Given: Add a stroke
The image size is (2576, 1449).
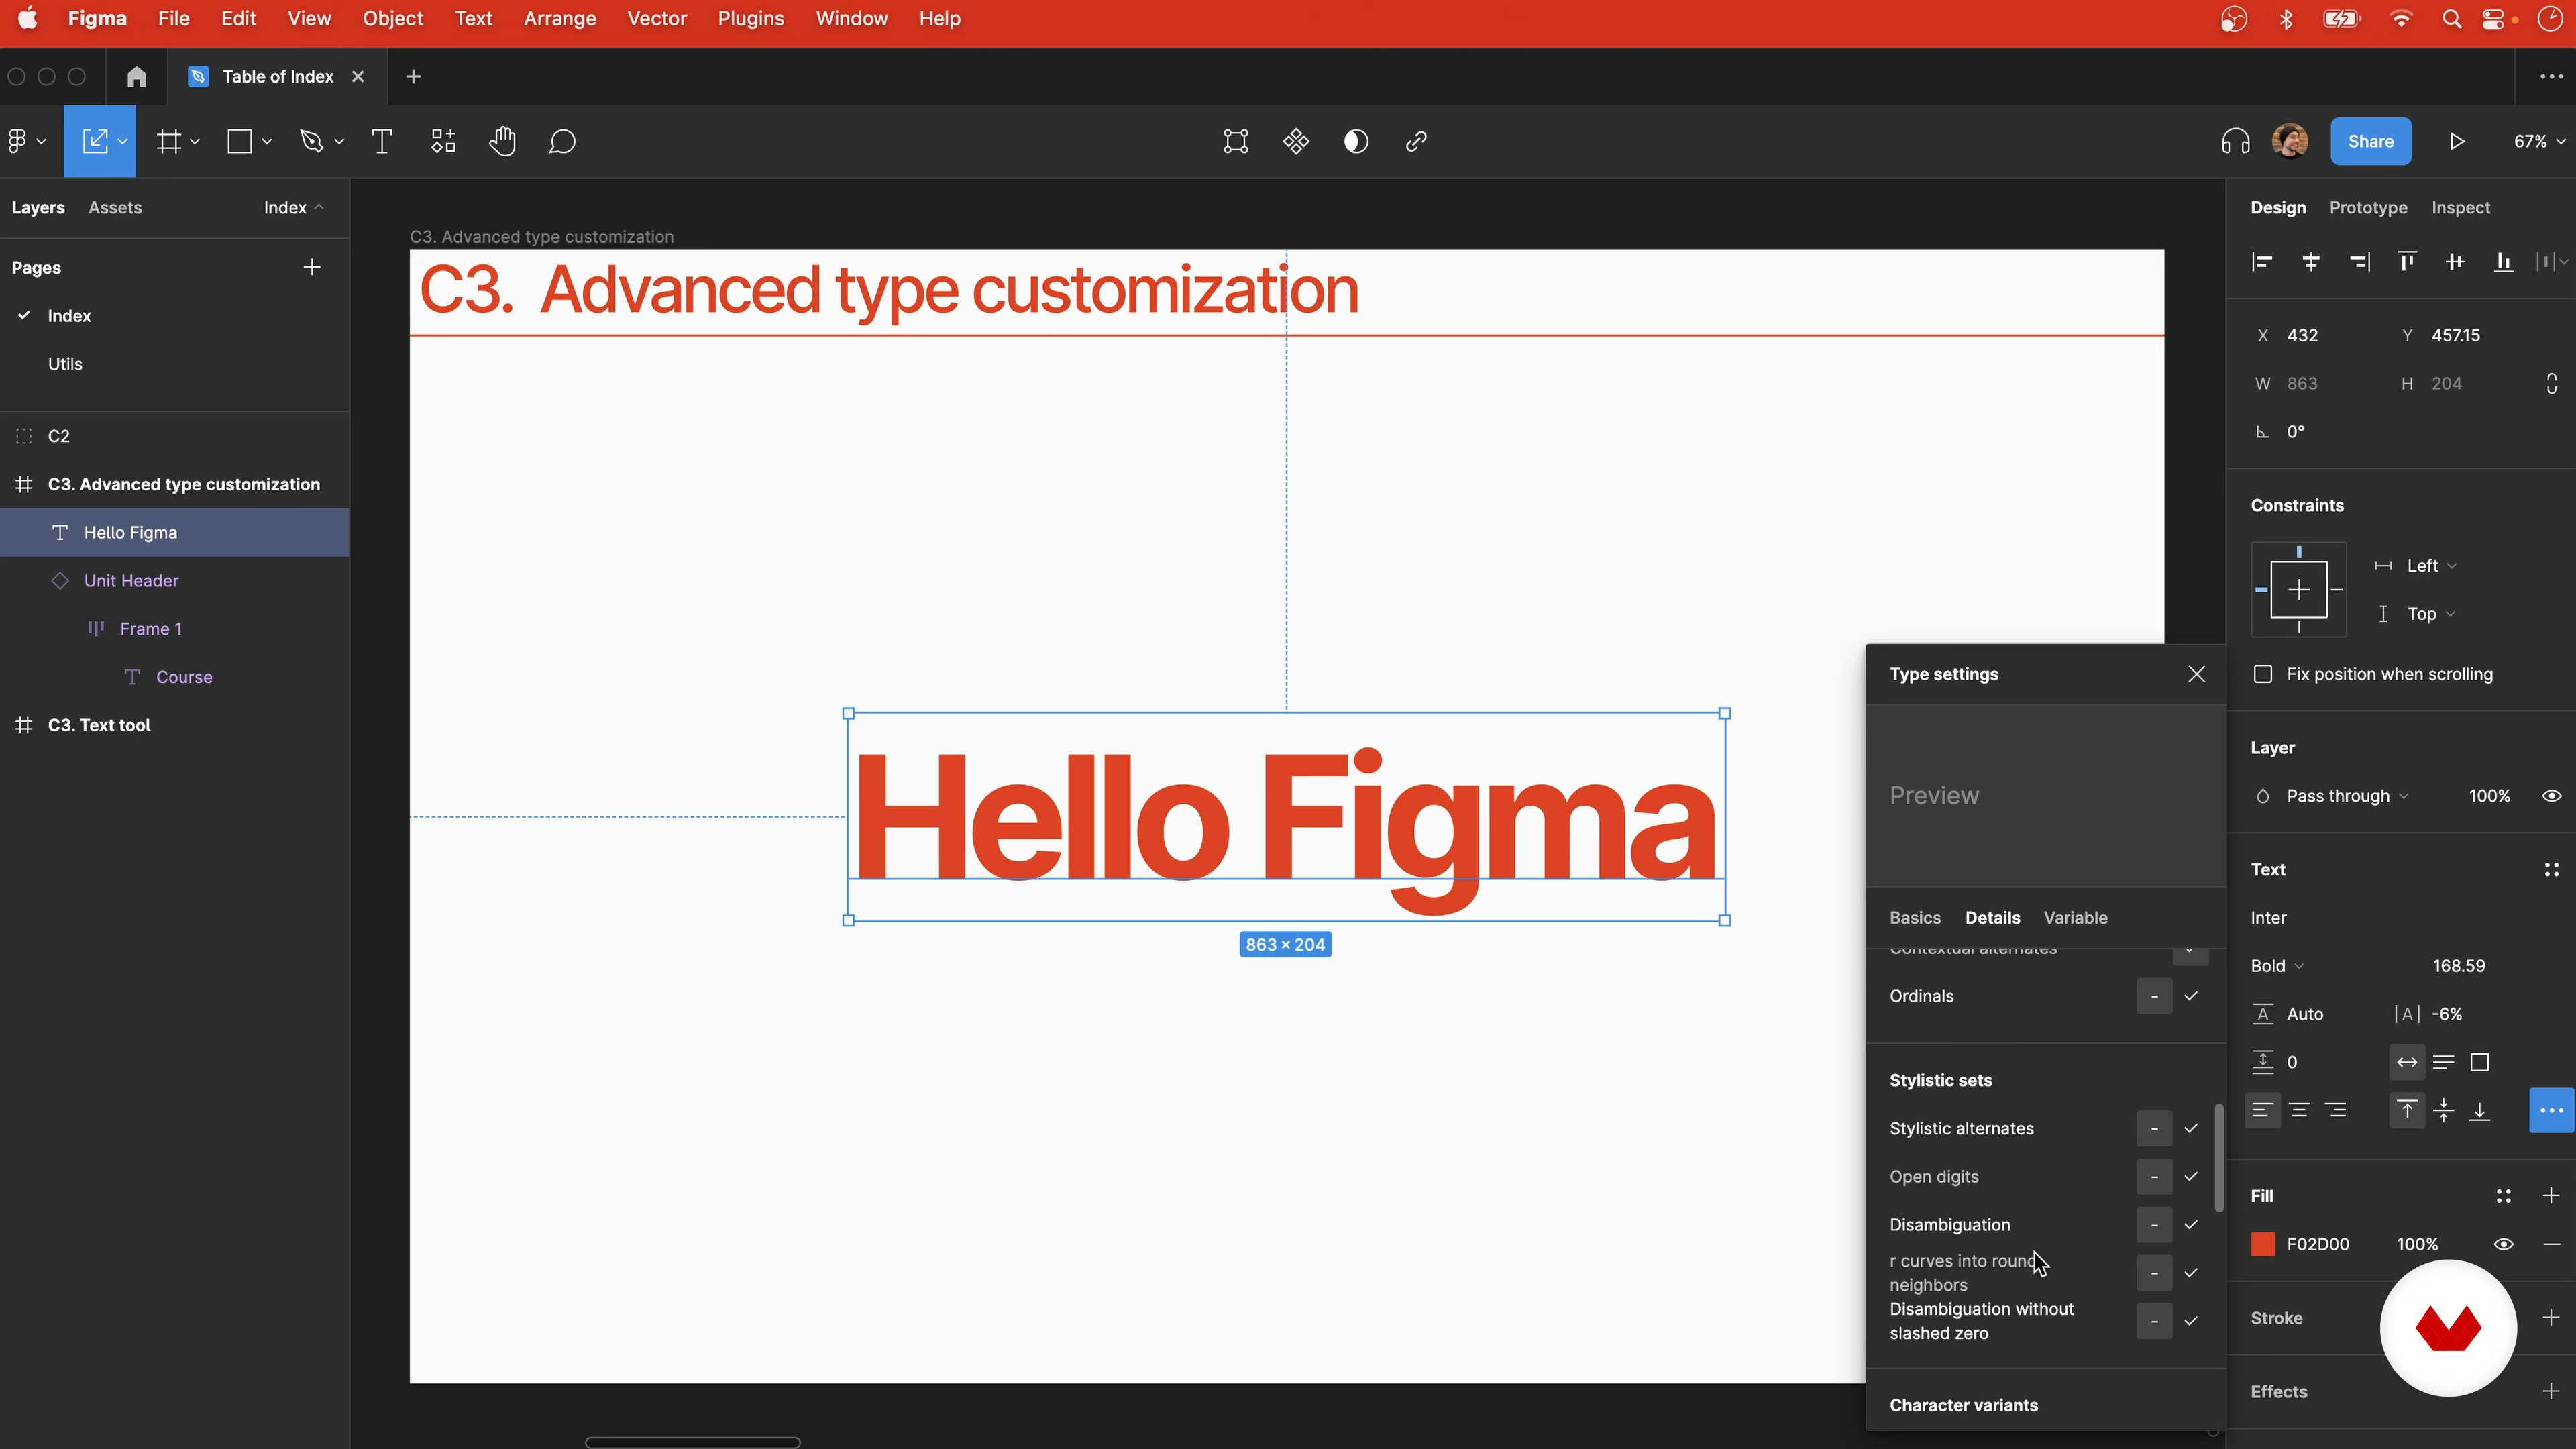Looking at the screenshot, I should point(2551,1318).
